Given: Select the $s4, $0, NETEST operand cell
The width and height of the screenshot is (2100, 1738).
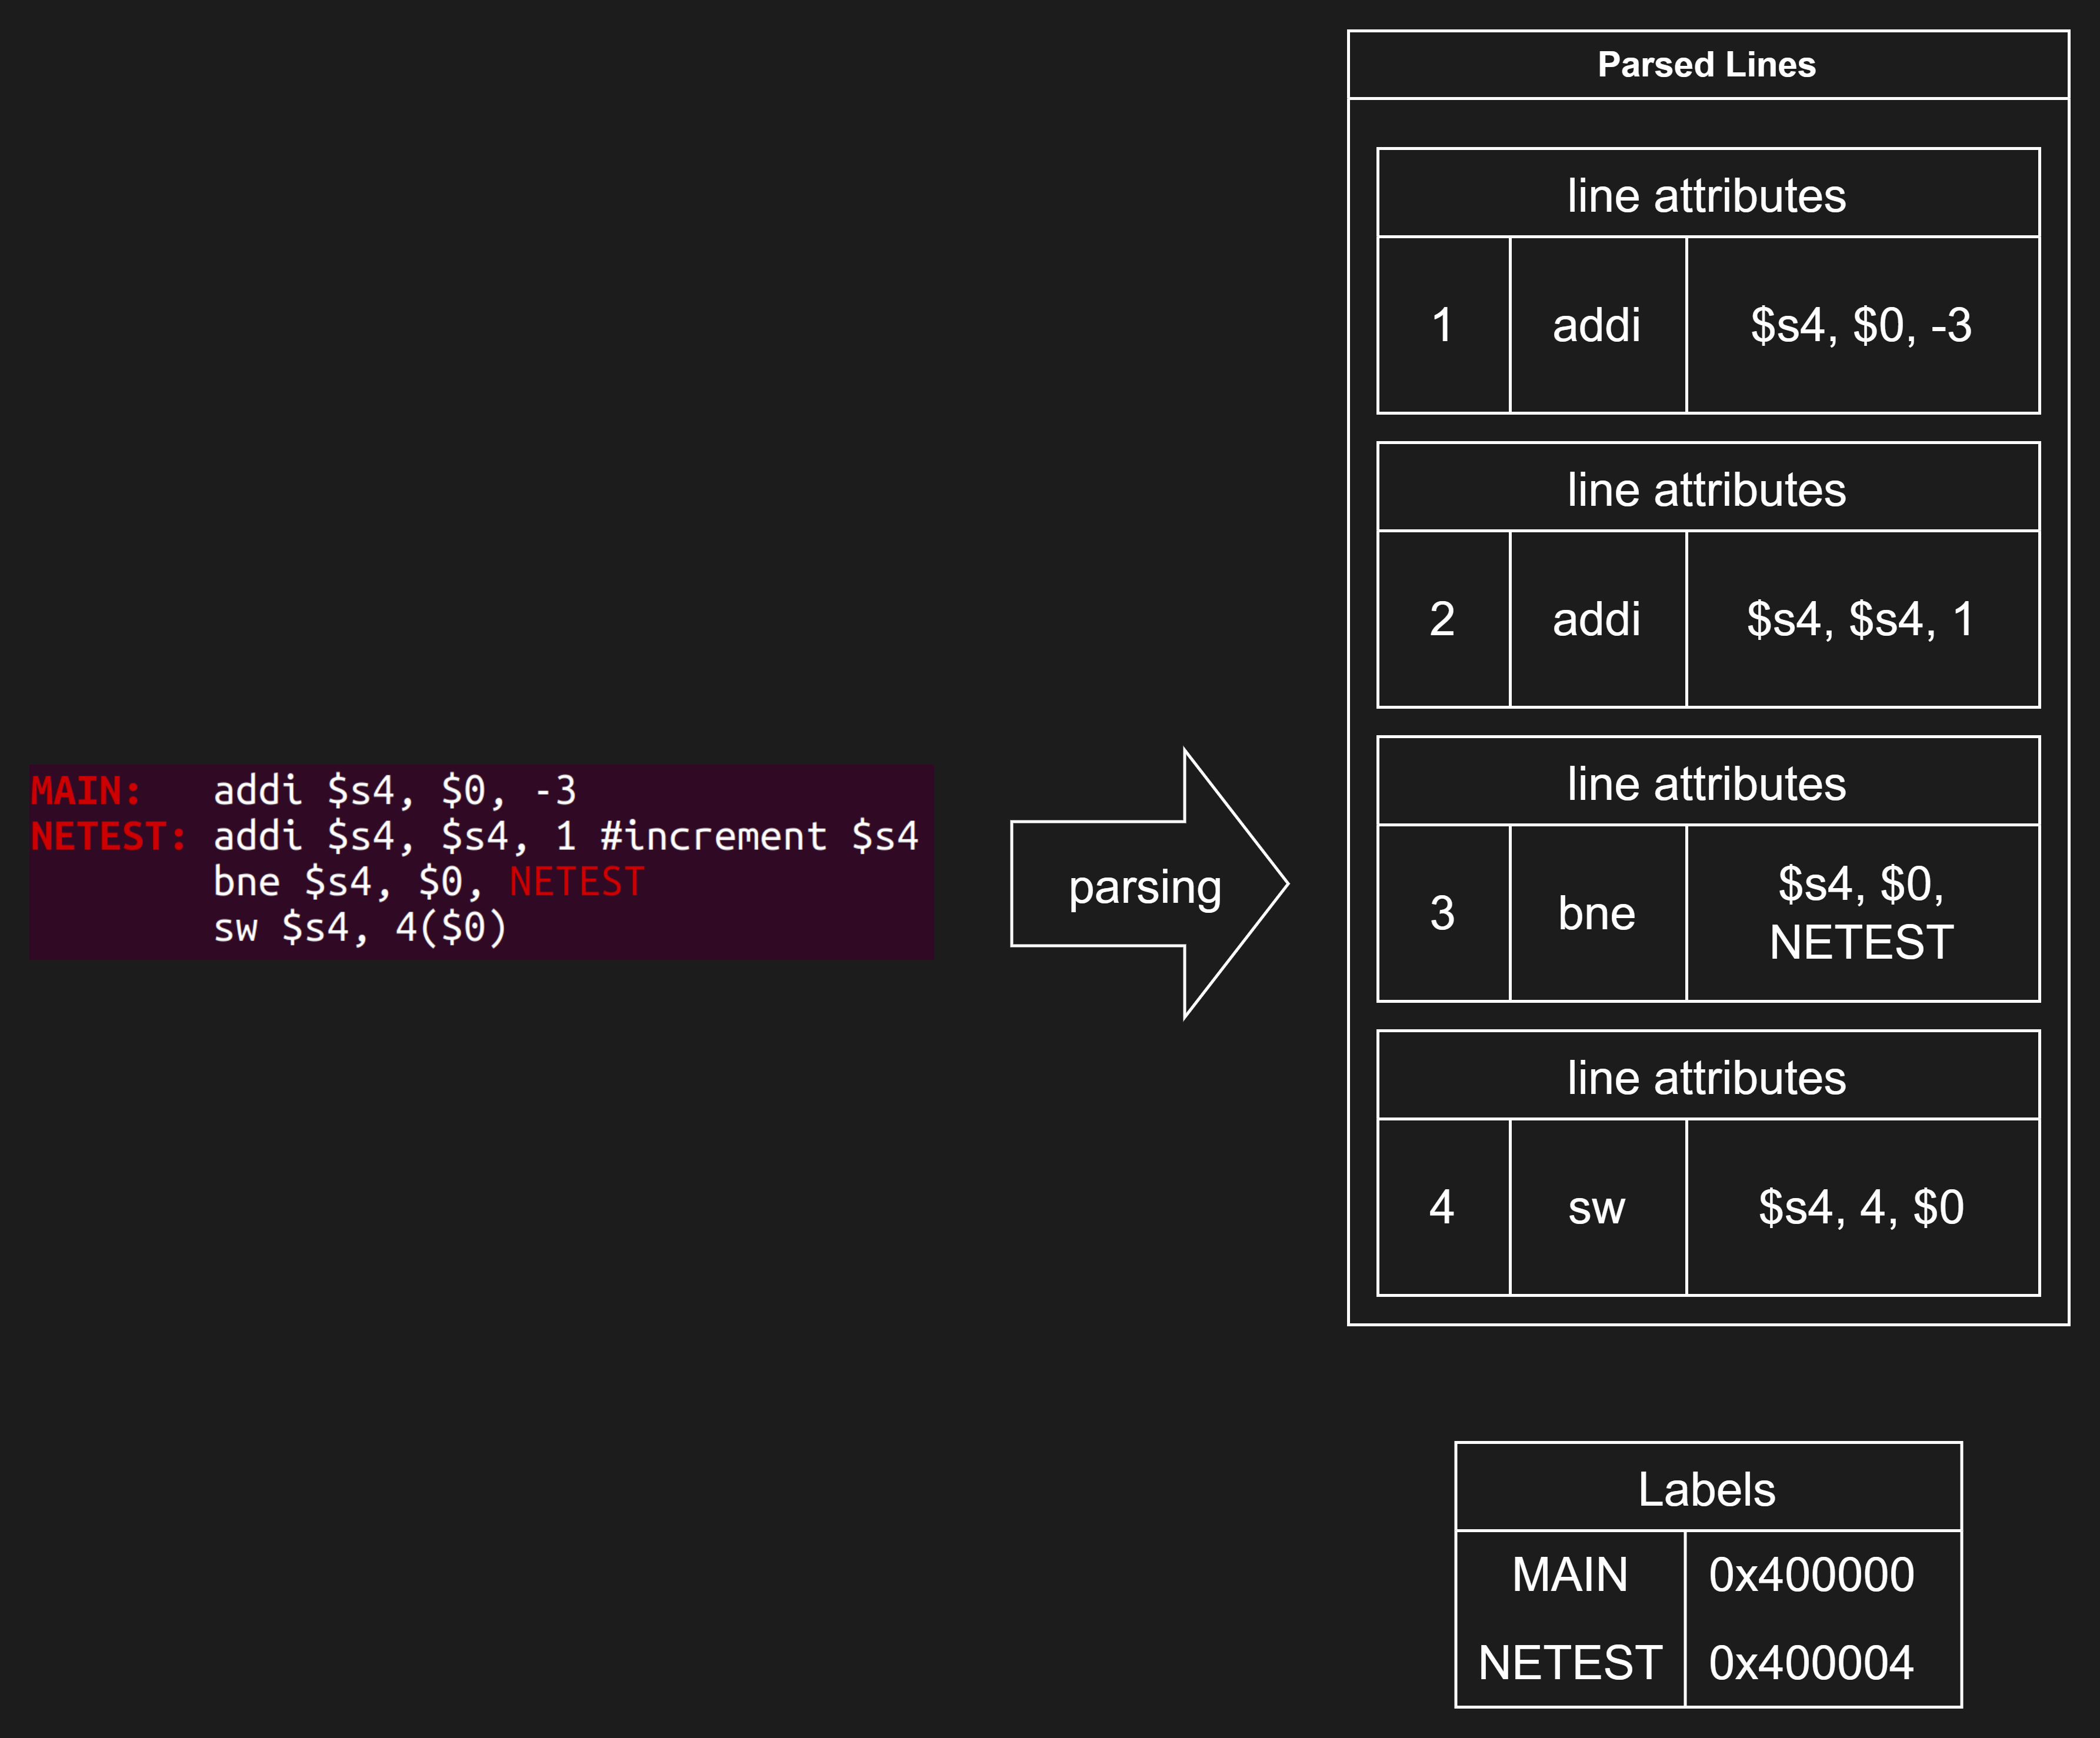Looking at the screenshot, I should pos(1861,913).
